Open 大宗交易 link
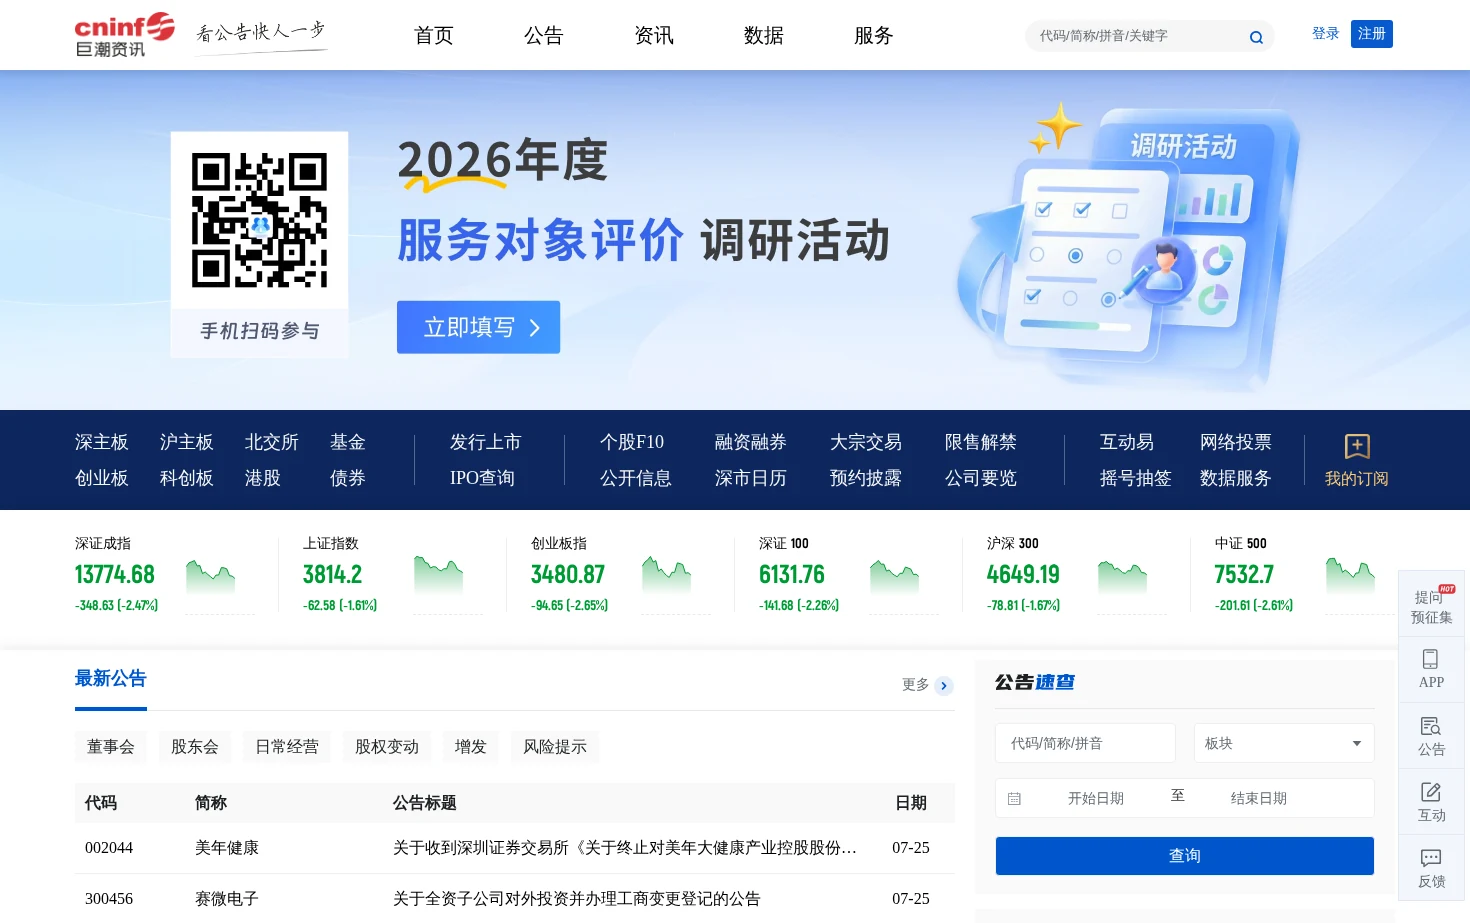This screenshot has width=1470, height=923. pos(866,442)
